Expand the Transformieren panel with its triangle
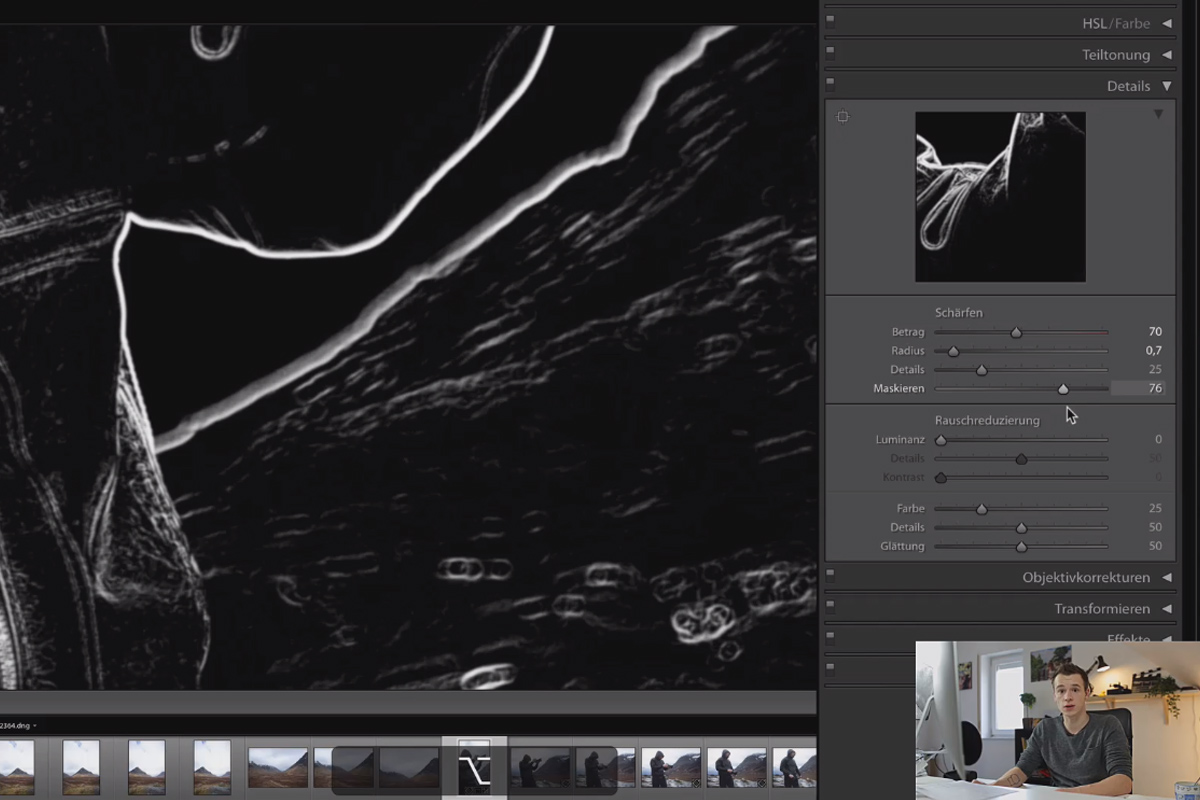Viewport: 1200px width, 800px height. click(x=1166, y=609)
